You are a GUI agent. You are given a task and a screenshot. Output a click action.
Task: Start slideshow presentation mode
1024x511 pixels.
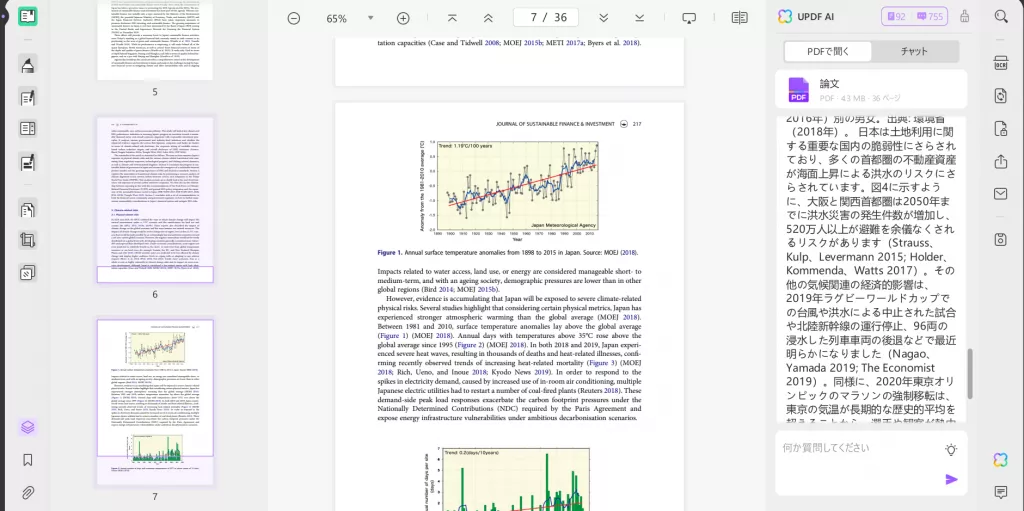point(689,18)
